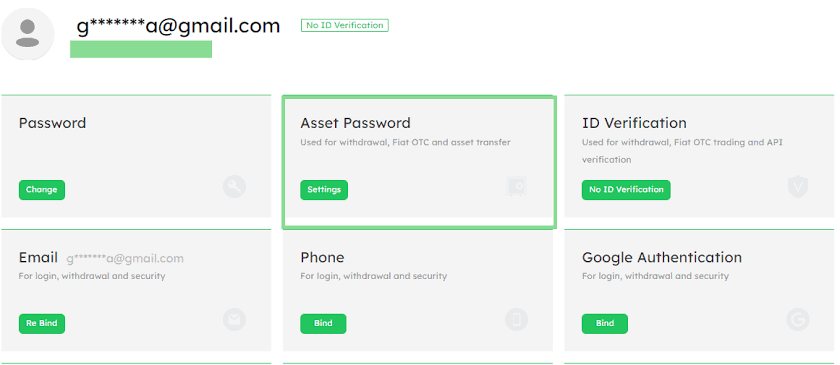Click the green highlighted bar under email
This screenshot has width=840, height=365.
coord(141,49)
